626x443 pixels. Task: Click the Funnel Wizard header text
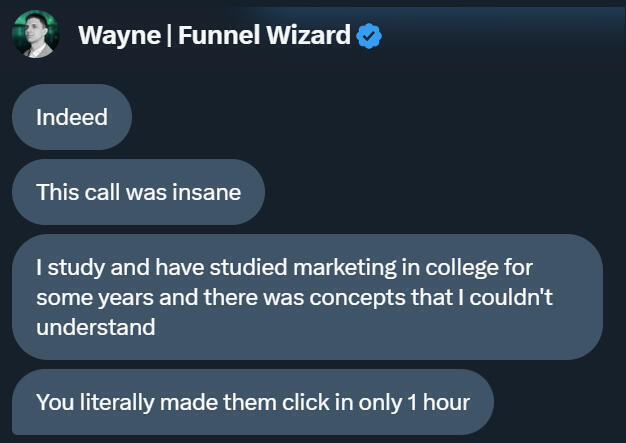click(265, 36)
